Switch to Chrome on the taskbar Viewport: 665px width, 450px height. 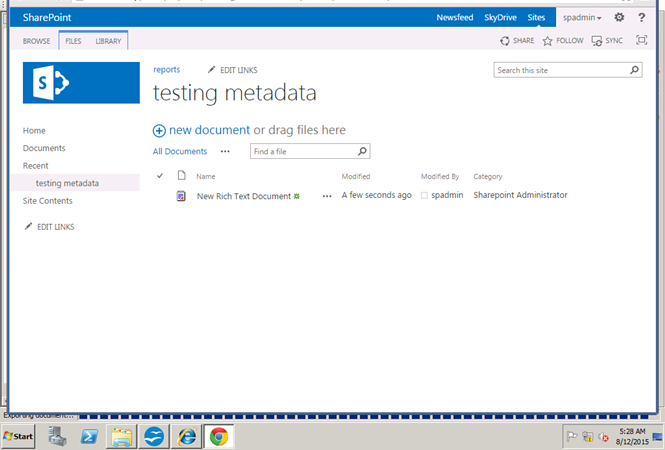[x=219, y=436]
